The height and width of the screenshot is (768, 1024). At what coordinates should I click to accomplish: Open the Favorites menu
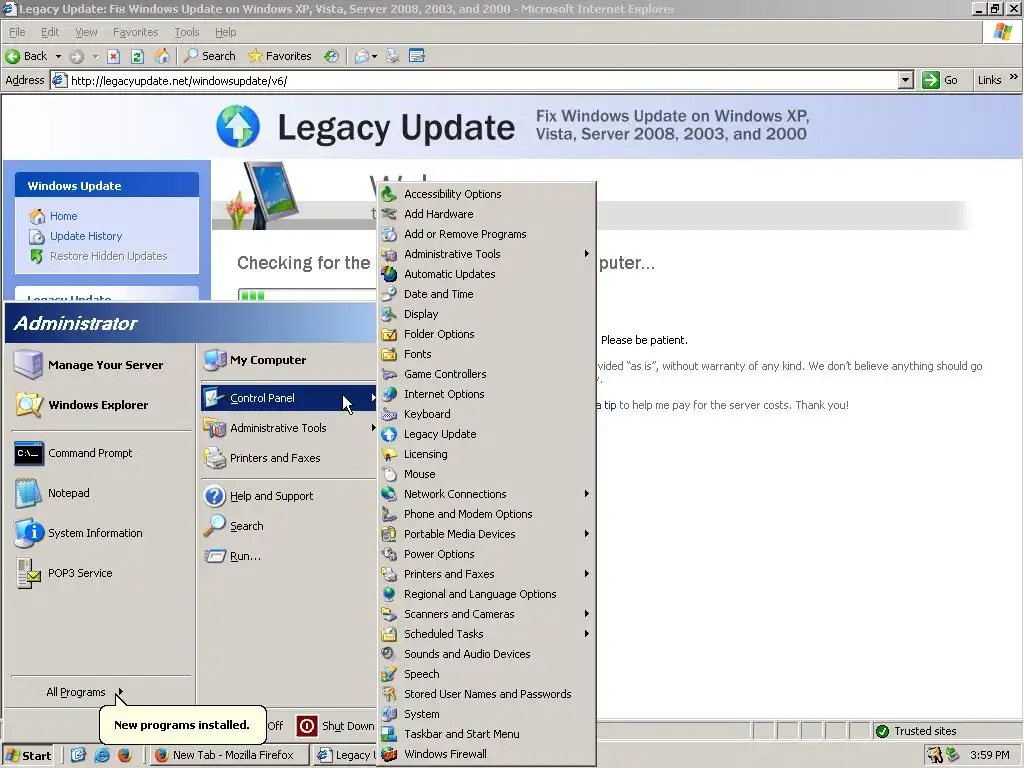coord(135,32)
